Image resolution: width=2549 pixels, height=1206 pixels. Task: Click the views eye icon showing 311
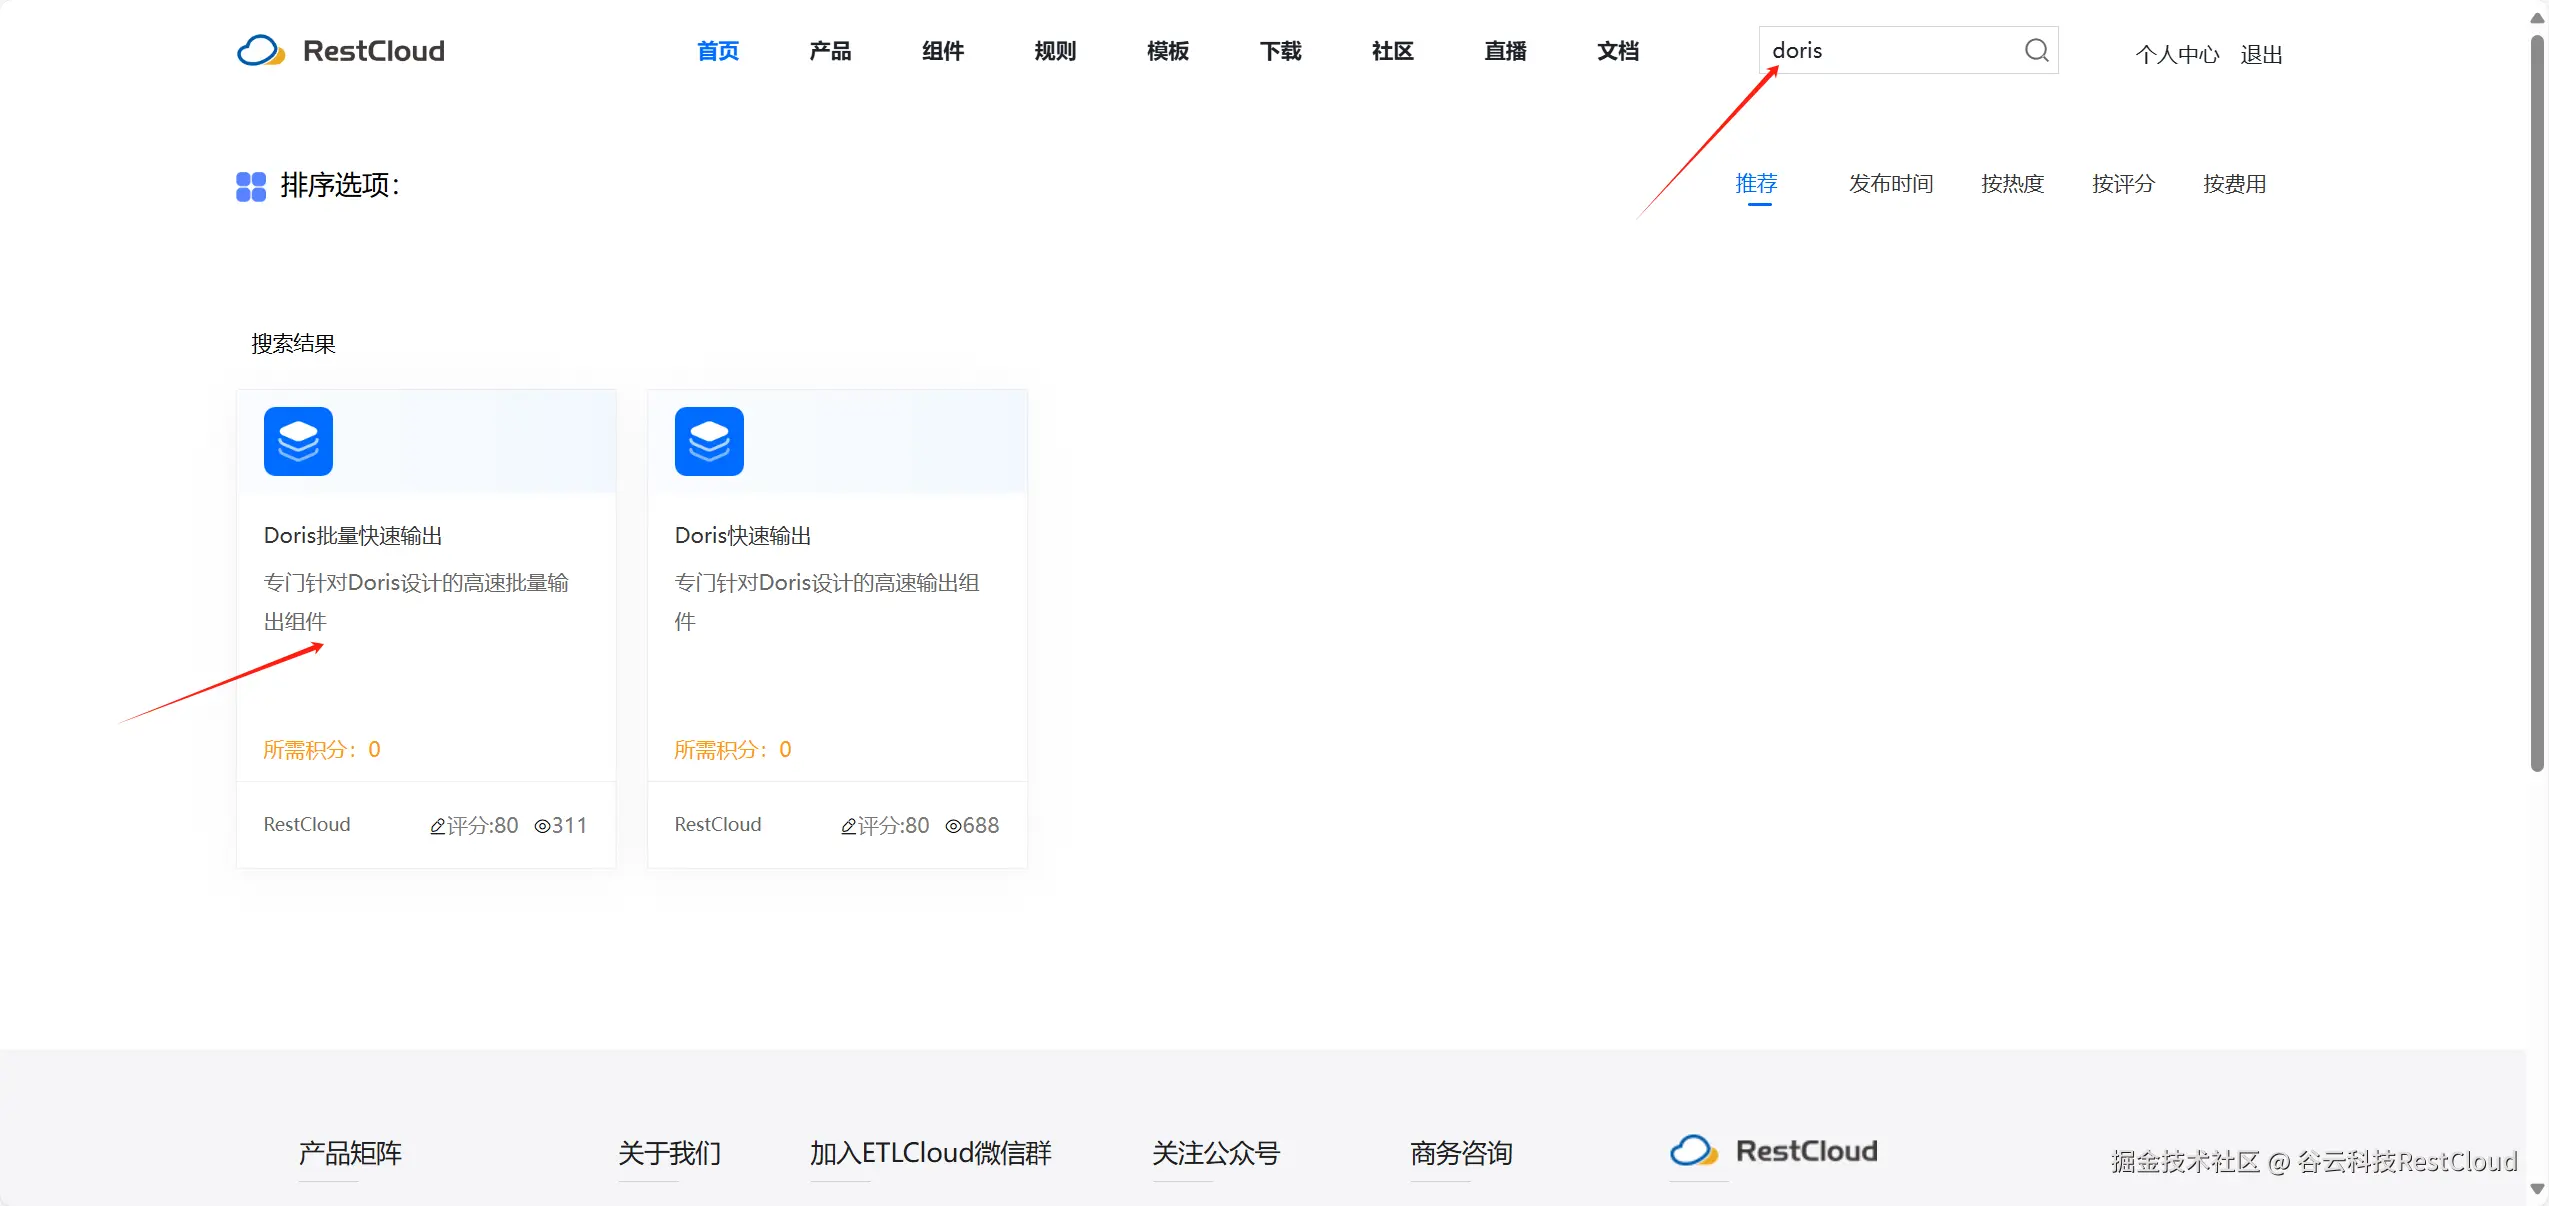point(542,826)
